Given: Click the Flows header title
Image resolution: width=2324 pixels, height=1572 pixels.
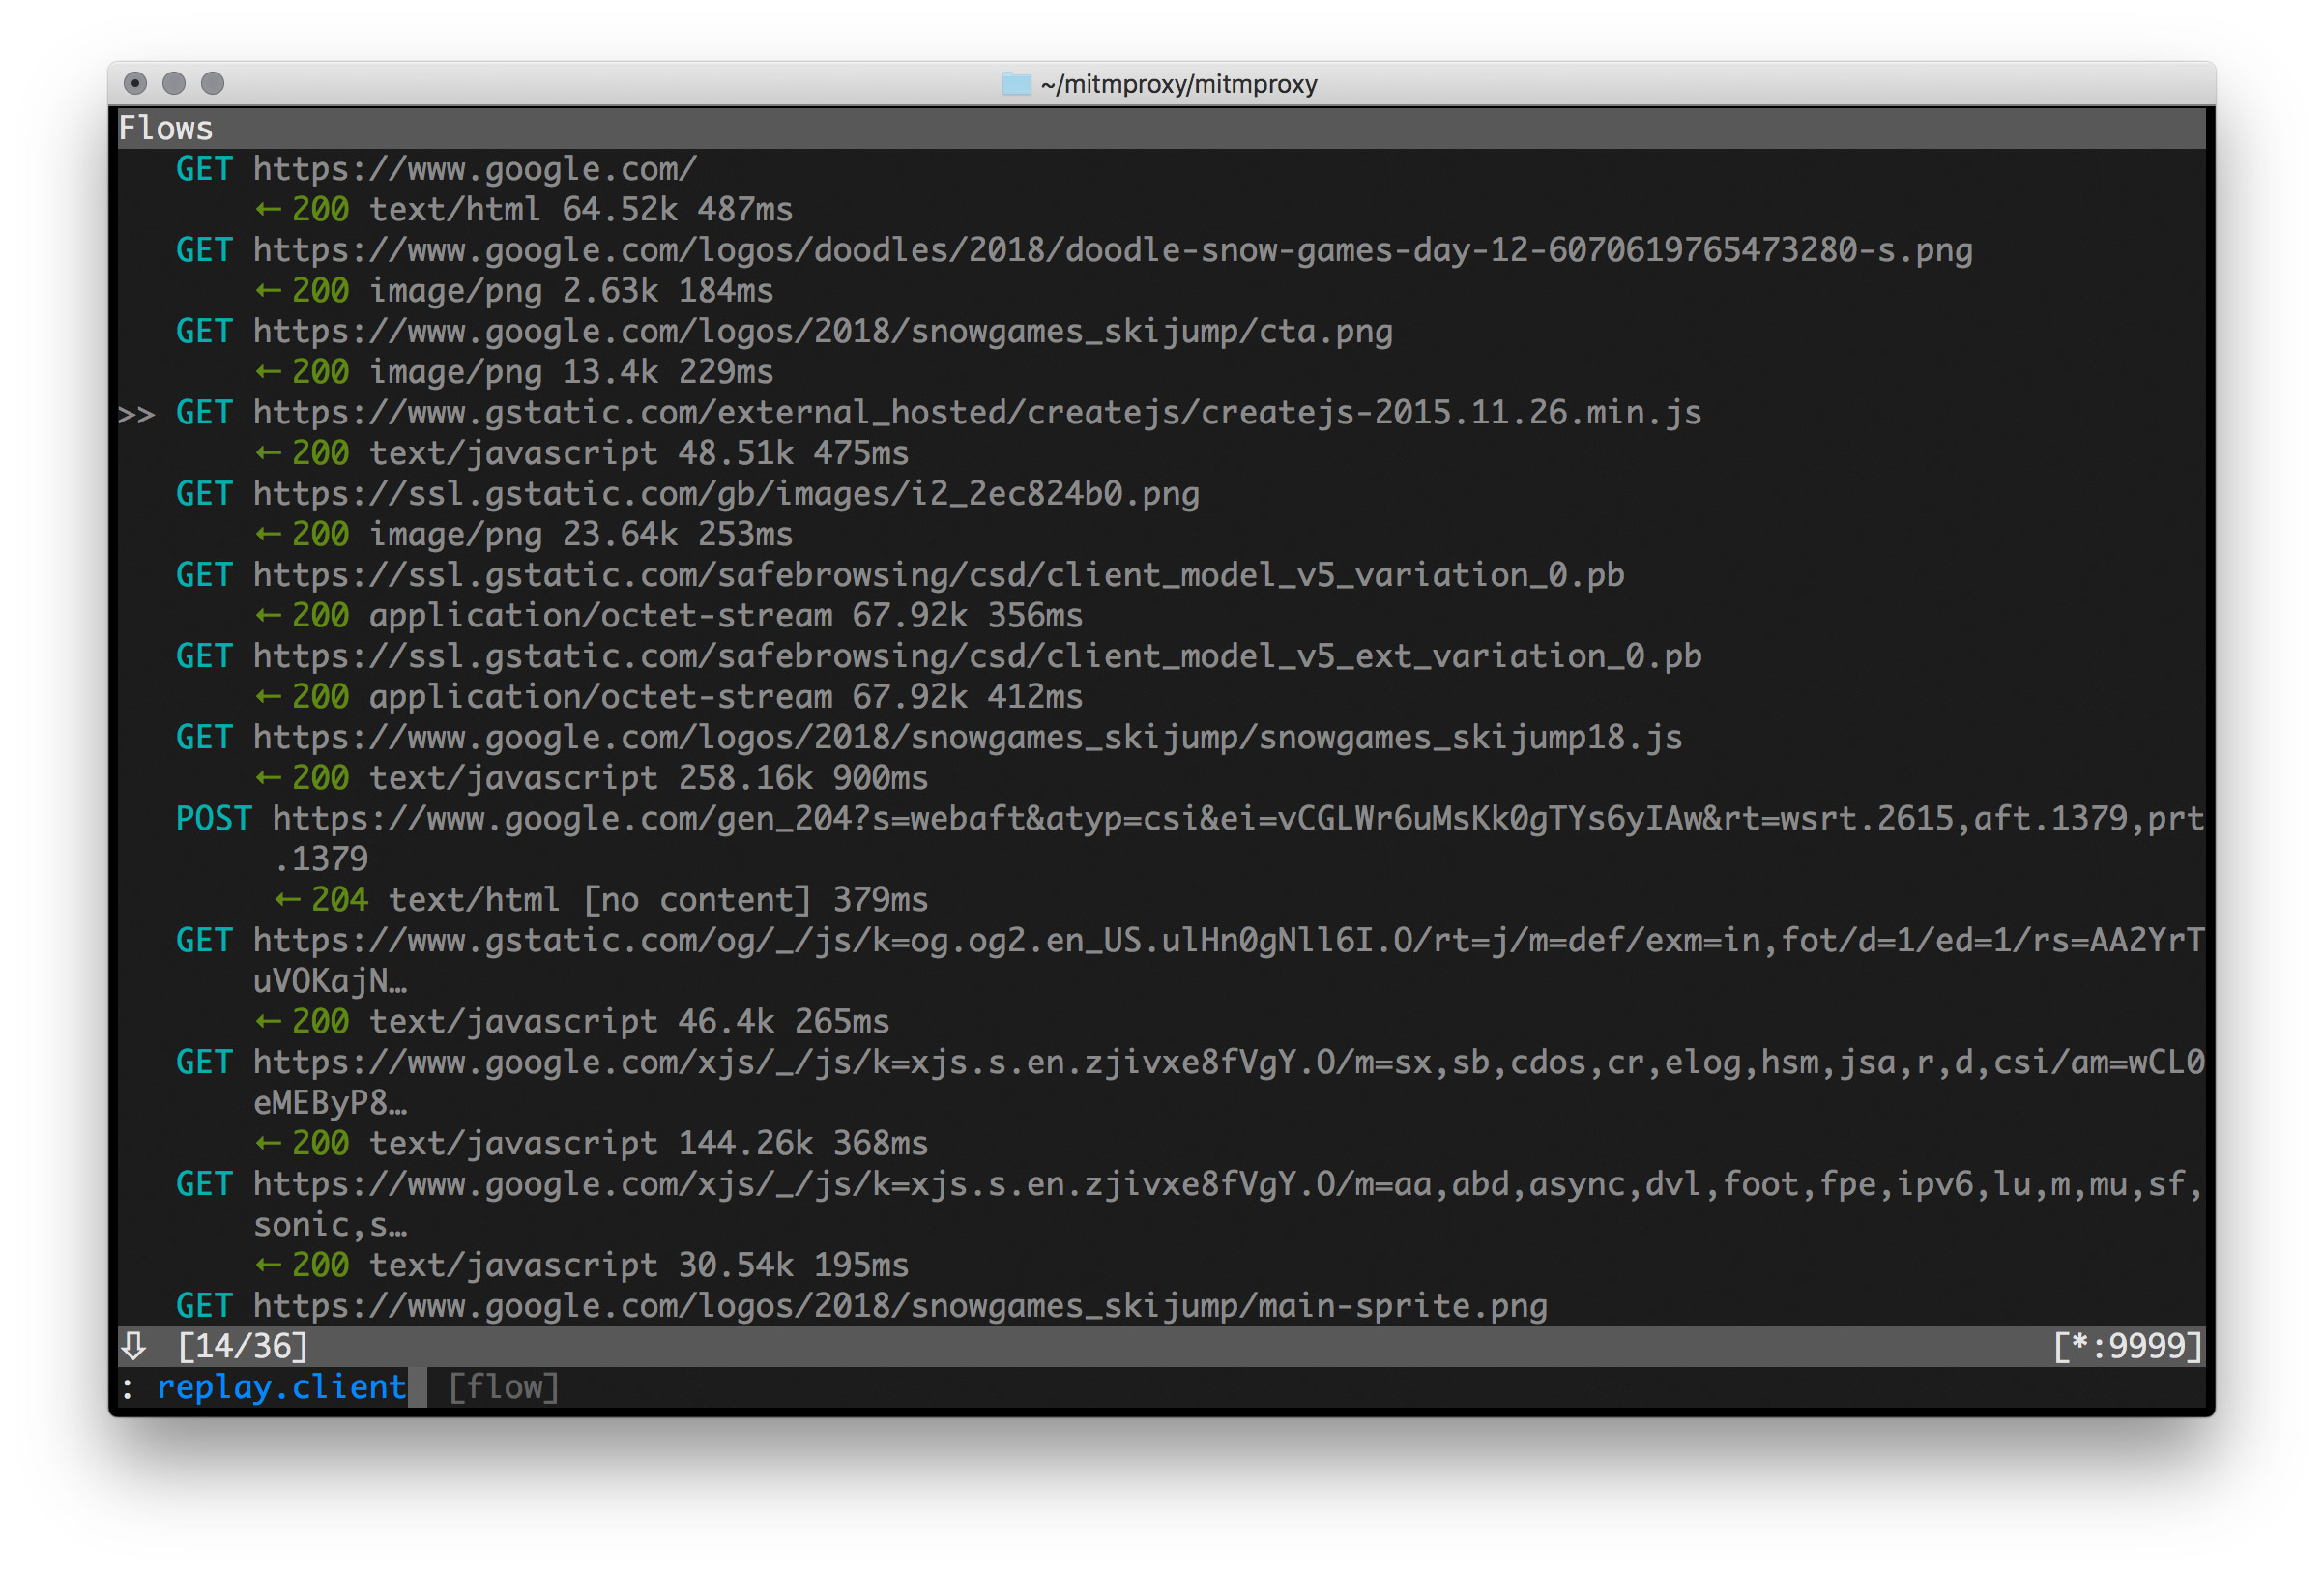Looking at the screenshot, I should (165, 127).
